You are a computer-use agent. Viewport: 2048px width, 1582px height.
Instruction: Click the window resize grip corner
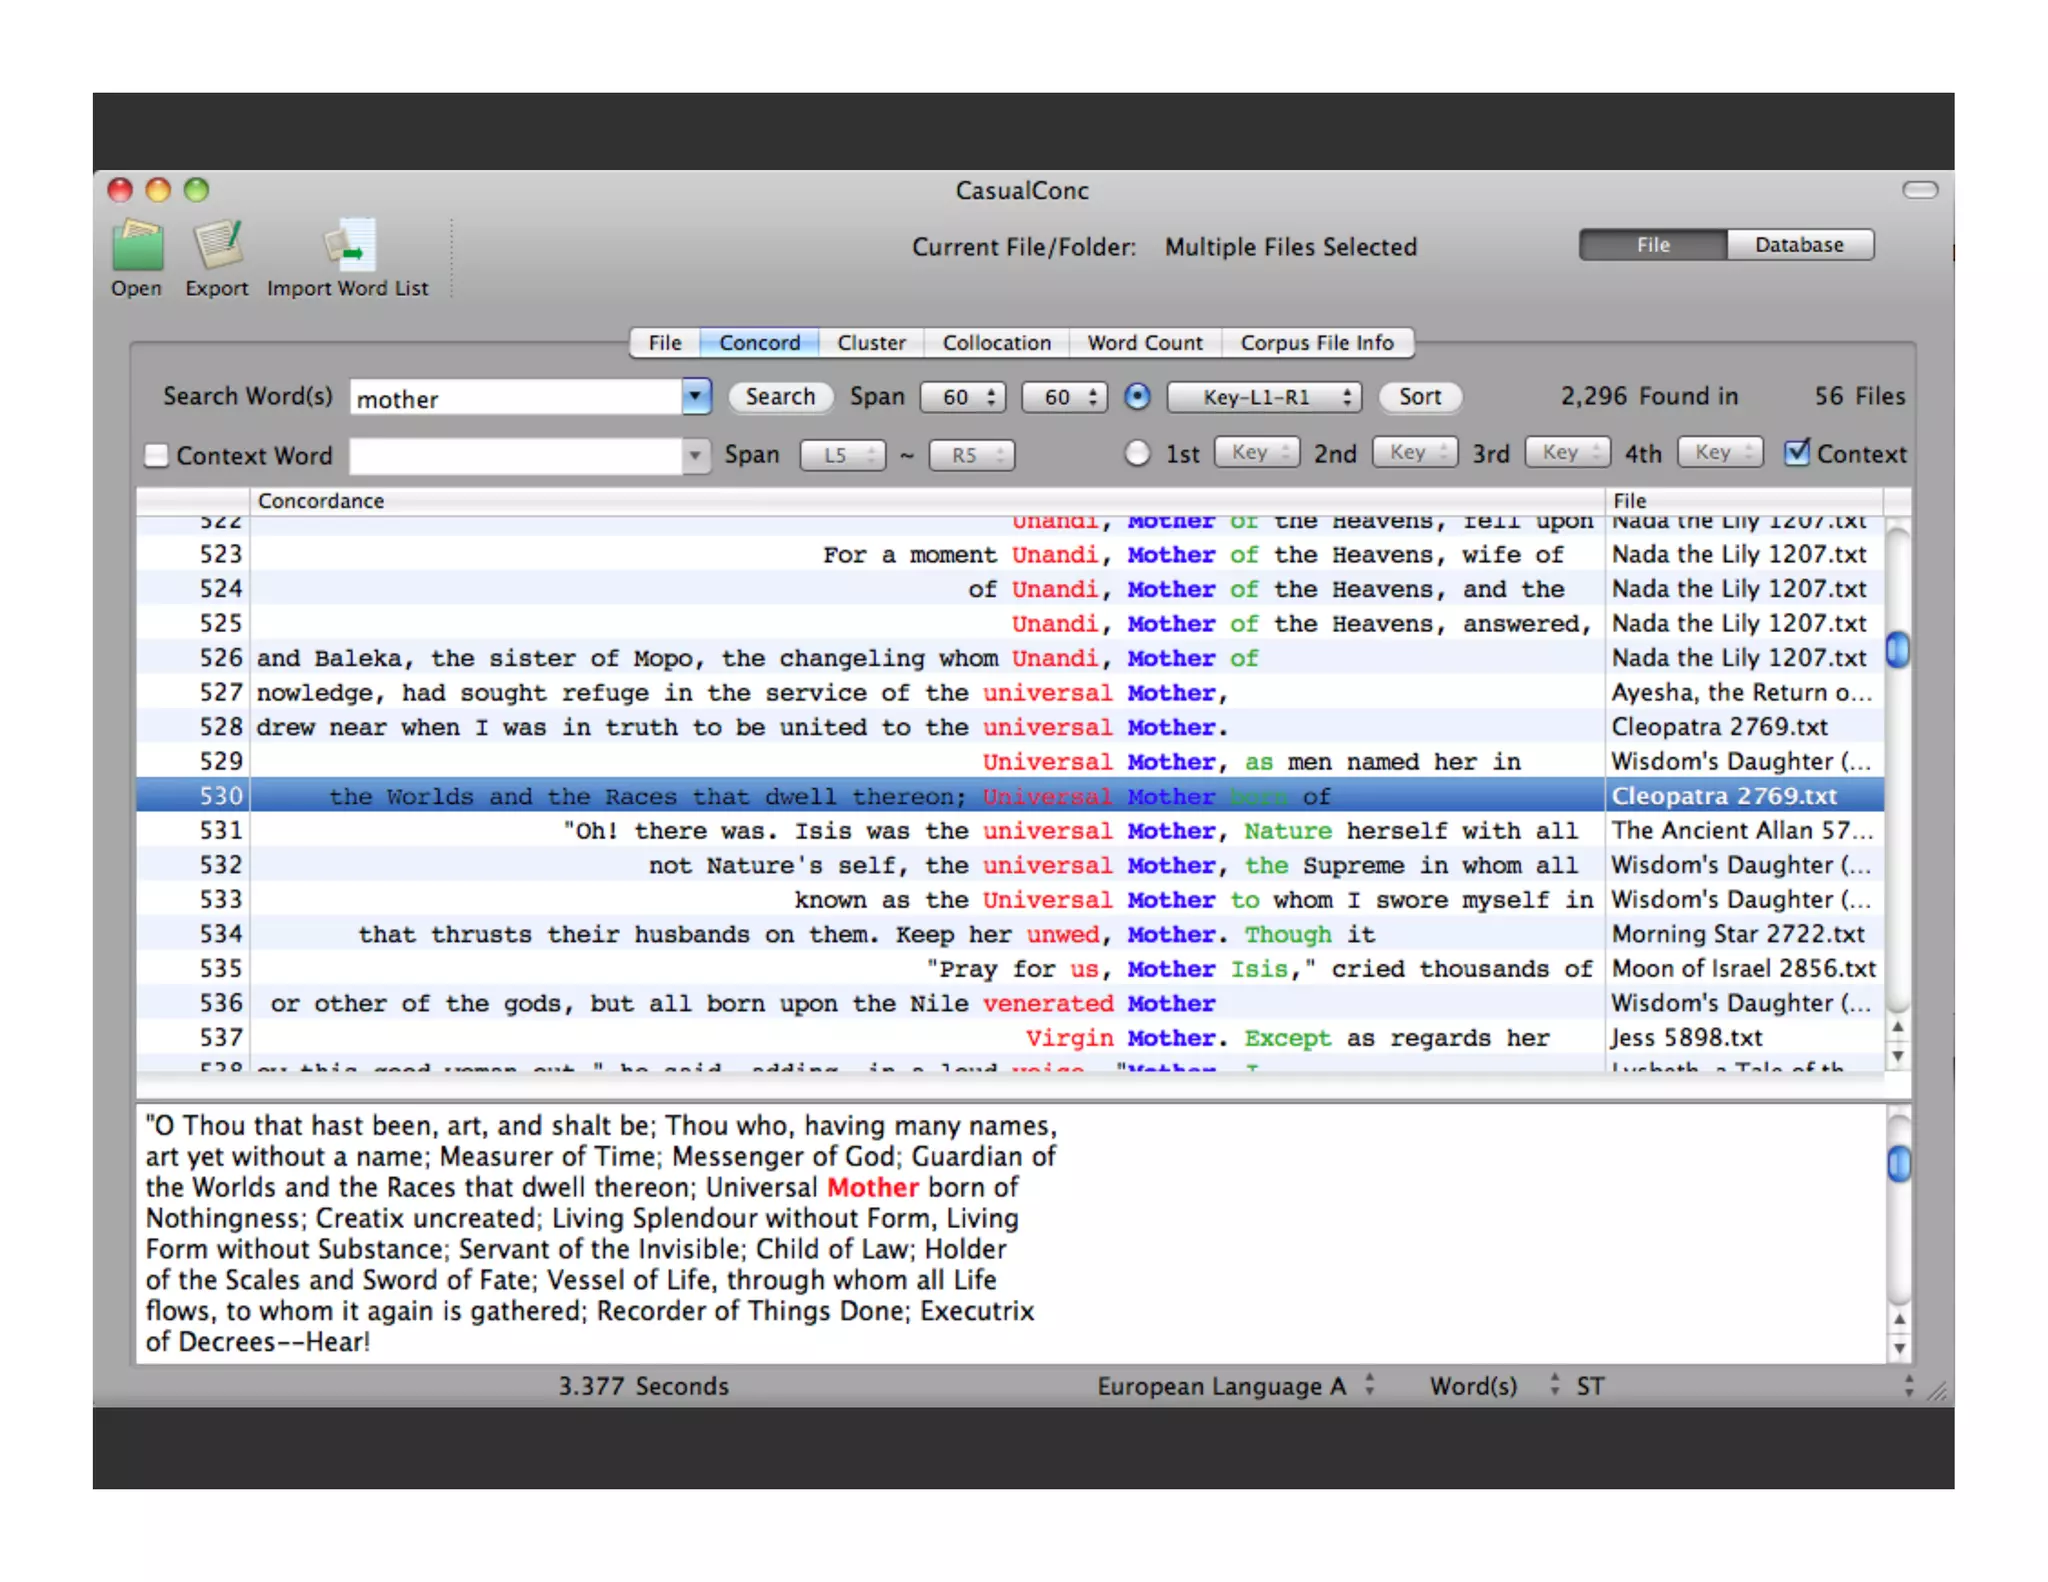[1938, 1391]
